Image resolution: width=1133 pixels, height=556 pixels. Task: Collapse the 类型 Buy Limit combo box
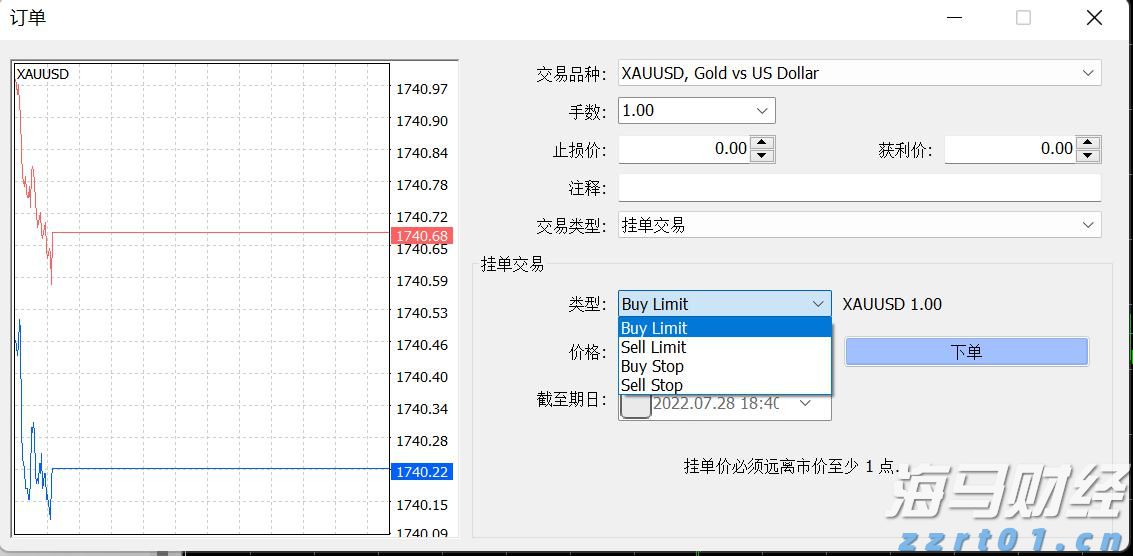818,304
